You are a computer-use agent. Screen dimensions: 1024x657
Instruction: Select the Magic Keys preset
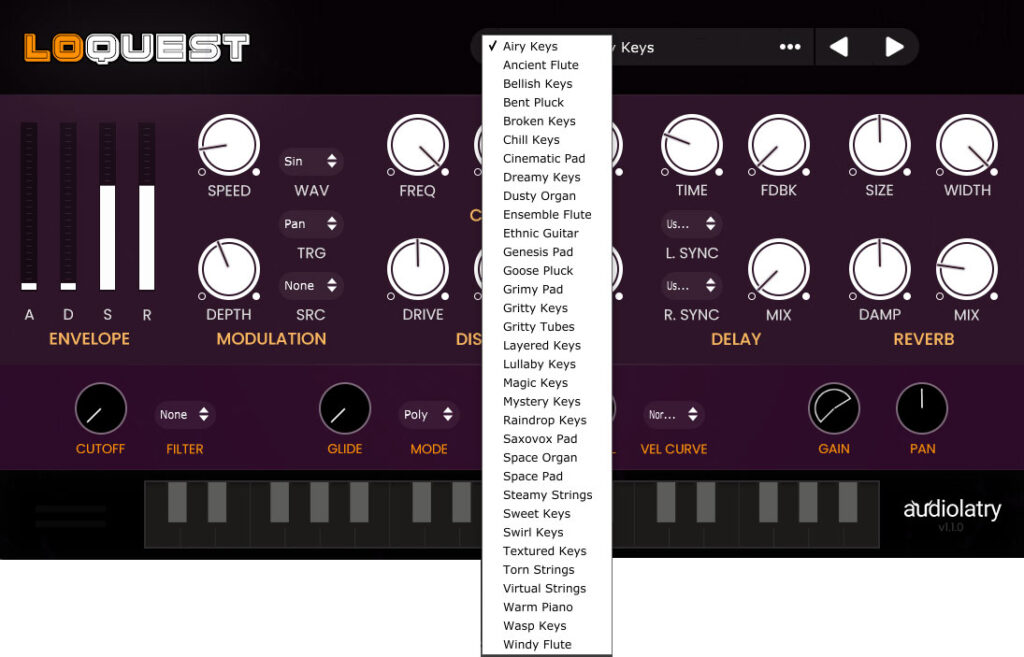pyautogui.click(x=547, y=383)
